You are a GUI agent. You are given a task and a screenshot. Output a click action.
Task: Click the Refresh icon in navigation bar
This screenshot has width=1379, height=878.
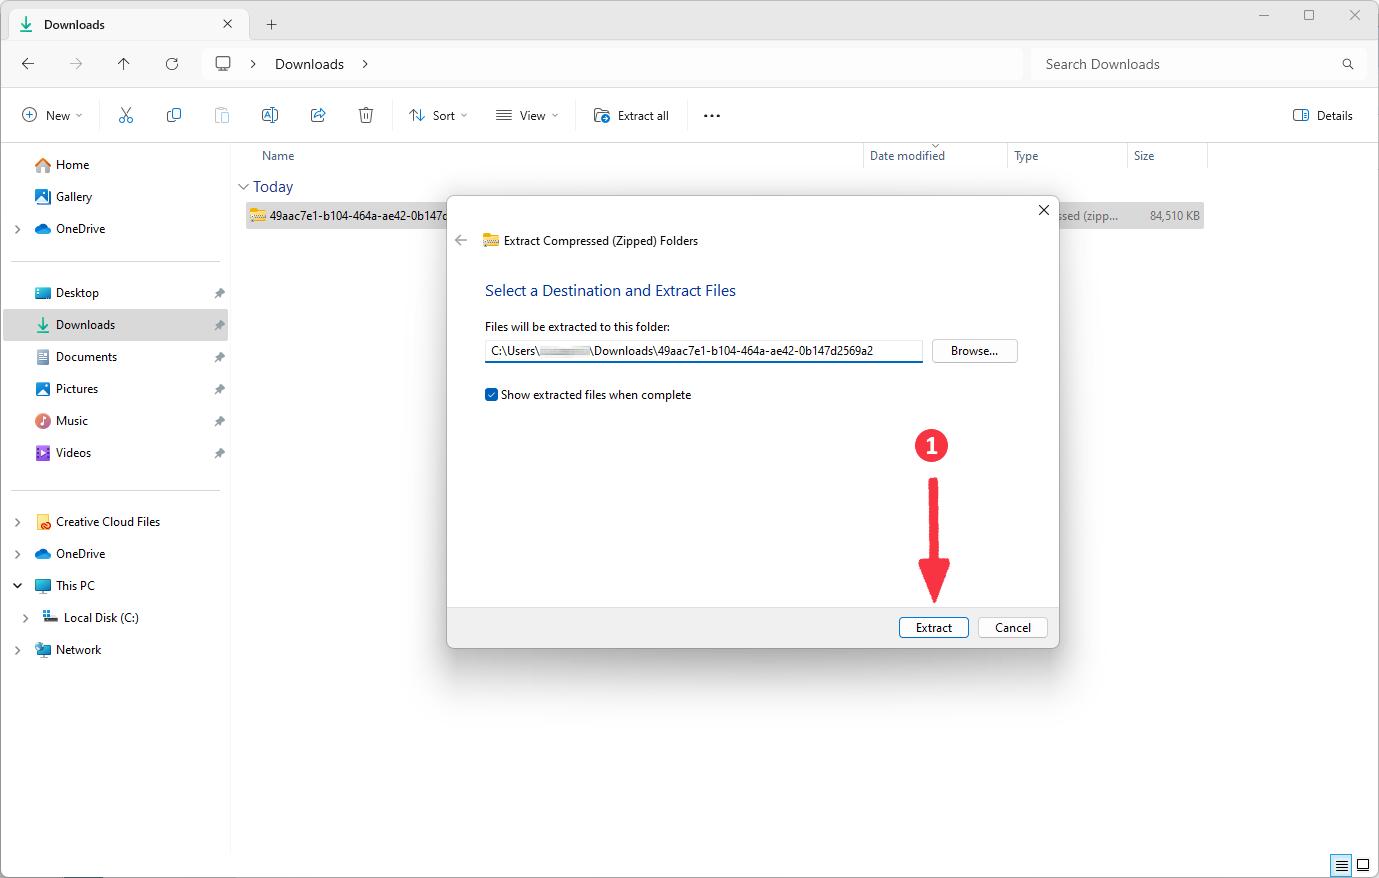172,64
